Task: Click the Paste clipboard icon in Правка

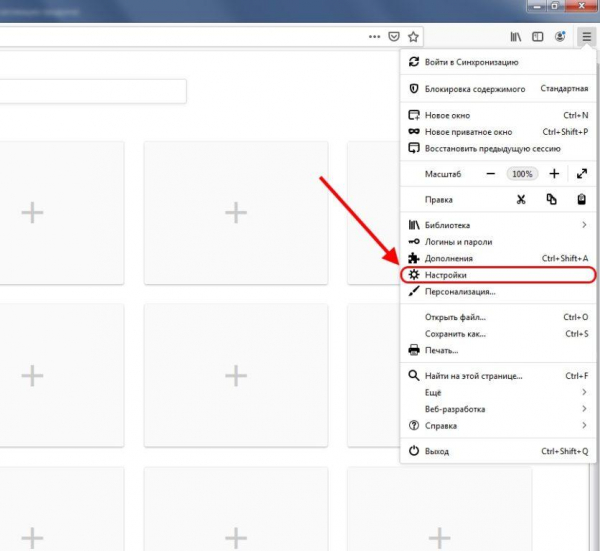Action: (581, 199)
